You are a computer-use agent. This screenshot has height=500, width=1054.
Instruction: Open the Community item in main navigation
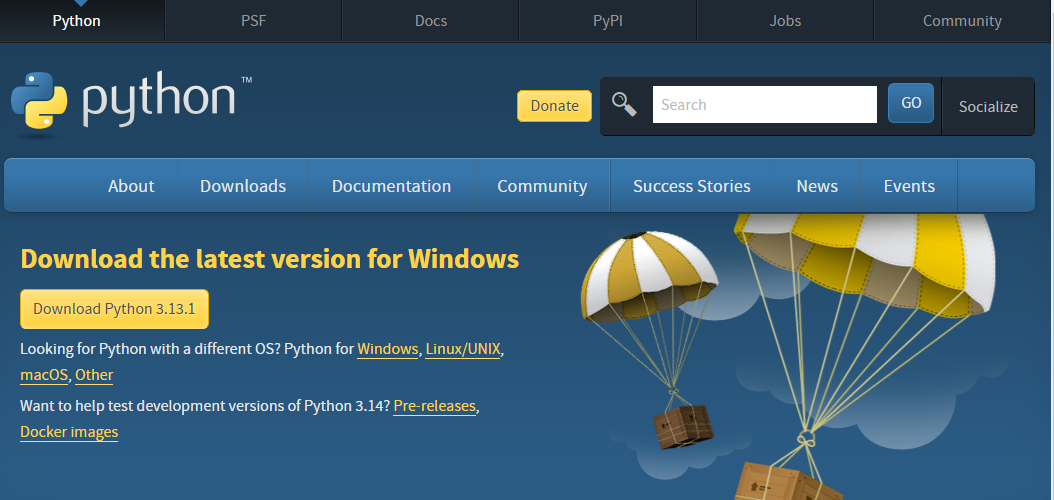coord(542,186)
